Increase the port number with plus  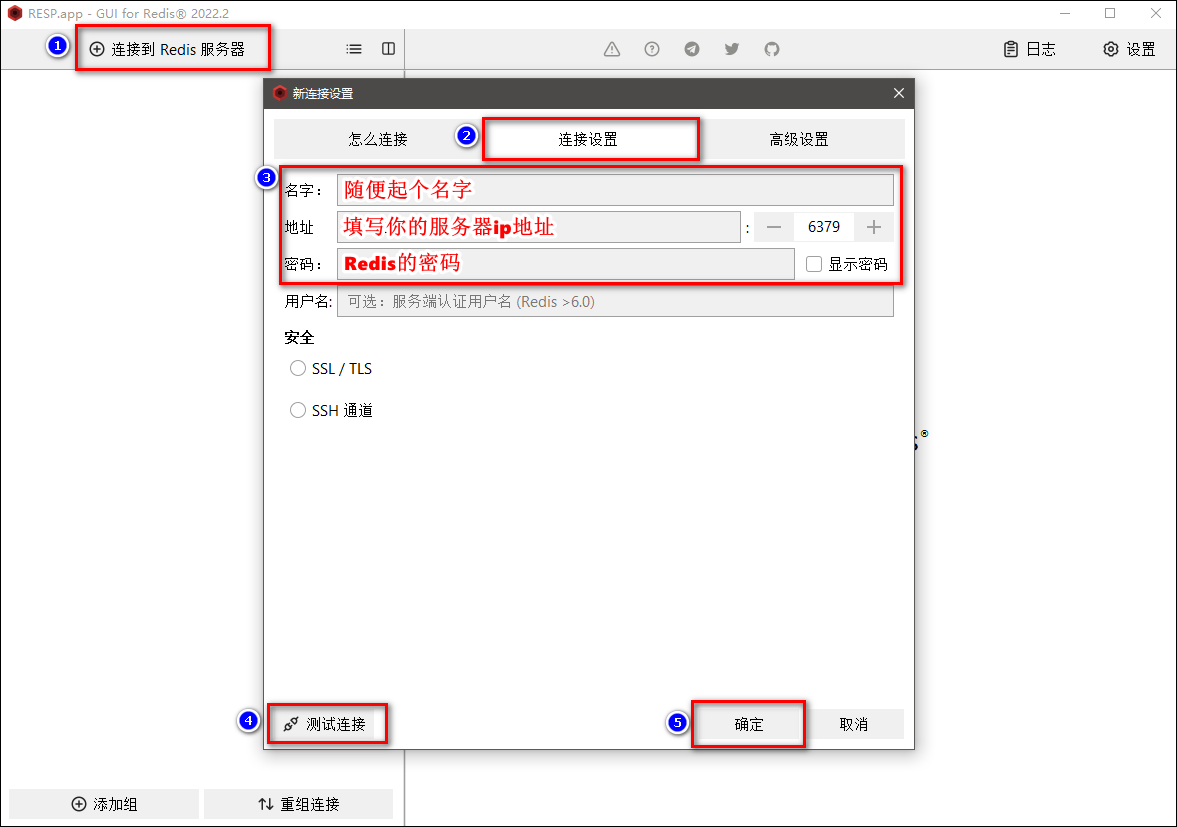[x=874, y=227]
